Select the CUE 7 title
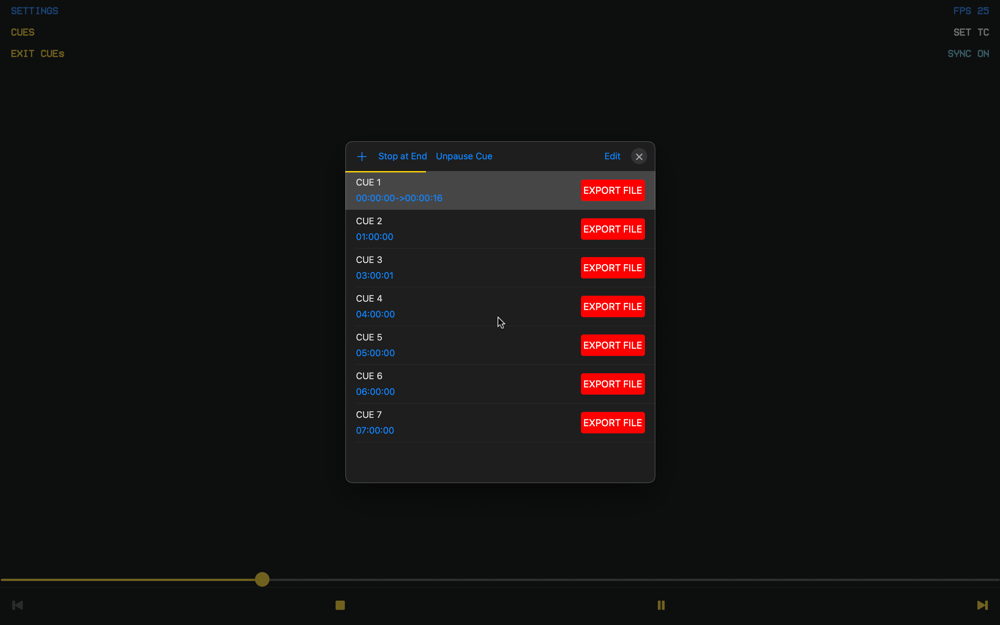 pyautogui.click(x=369, y=415)
